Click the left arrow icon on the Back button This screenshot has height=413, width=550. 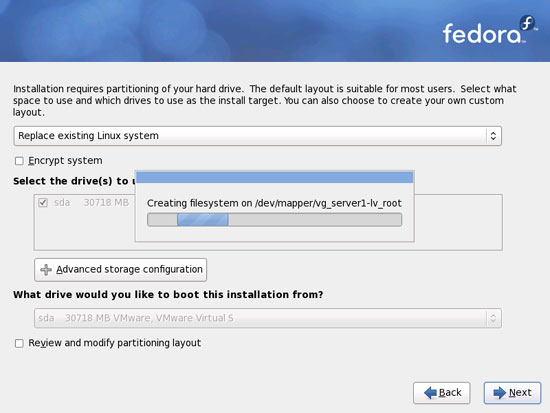(x=430, y=393)
